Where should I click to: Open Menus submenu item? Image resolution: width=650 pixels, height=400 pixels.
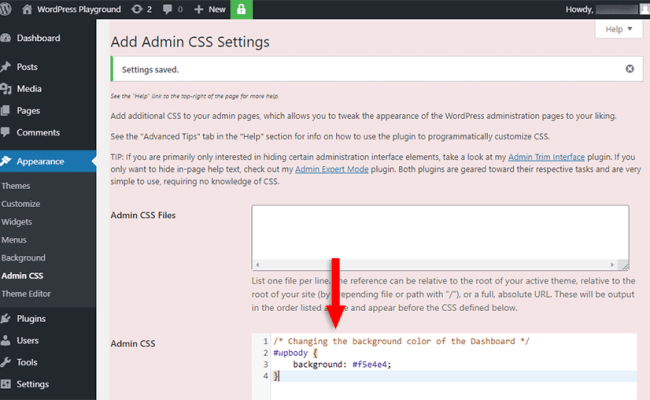(14, 240)
